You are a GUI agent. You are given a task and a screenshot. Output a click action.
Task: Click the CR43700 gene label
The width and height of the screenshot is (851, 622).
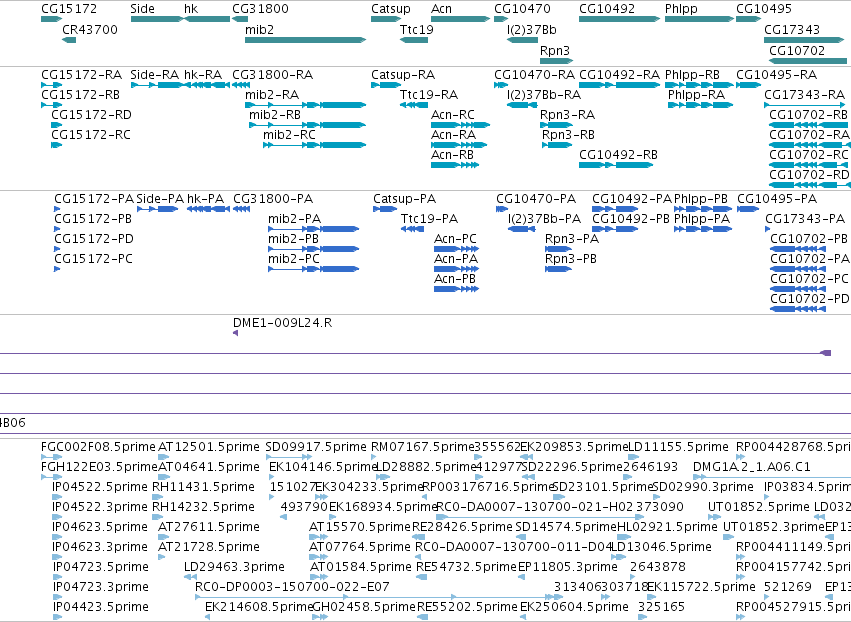pyautogui.click(x=90, y=29)
